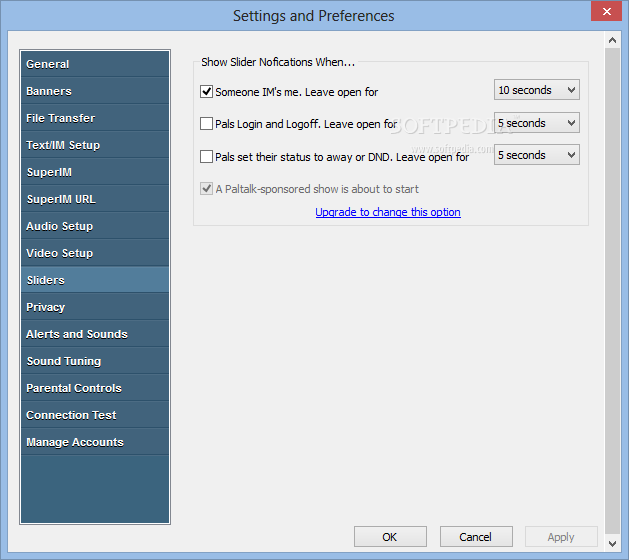This screenshot has height=560, width=629.
Task: Open the '10 seconds' duration dropdown
Action: pos(537,90)
